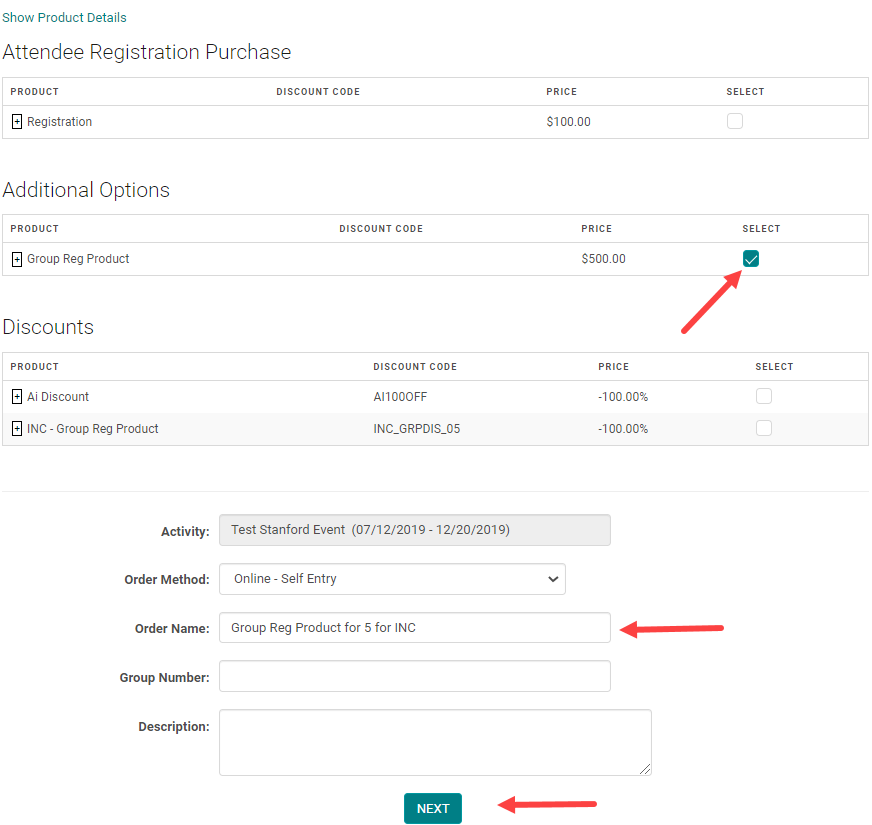Expand INC - Group Reg Product plus icon
The width and height of the screenshot is (872, 825).
(17, 429)
